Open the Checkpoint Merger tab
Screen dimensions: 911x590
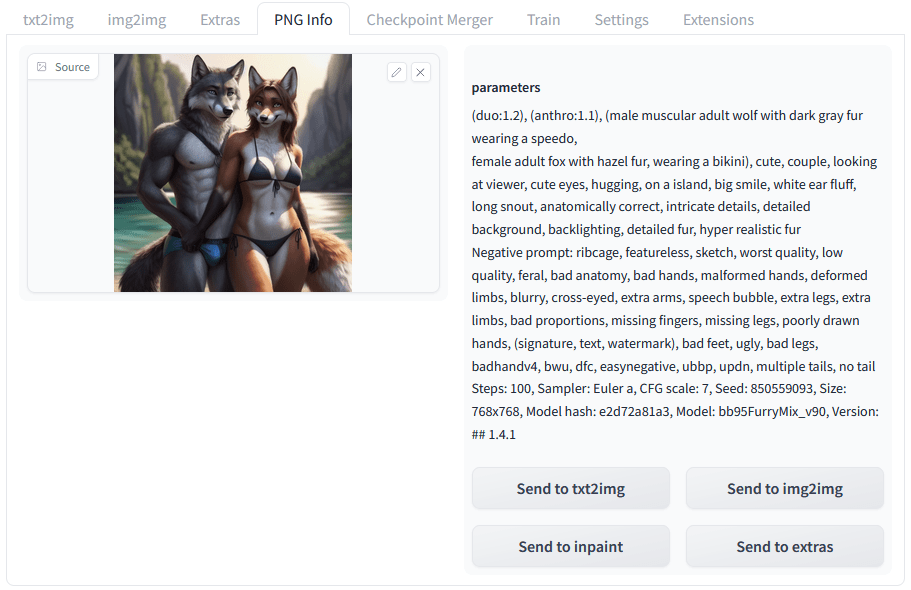[x=429, y=20]
